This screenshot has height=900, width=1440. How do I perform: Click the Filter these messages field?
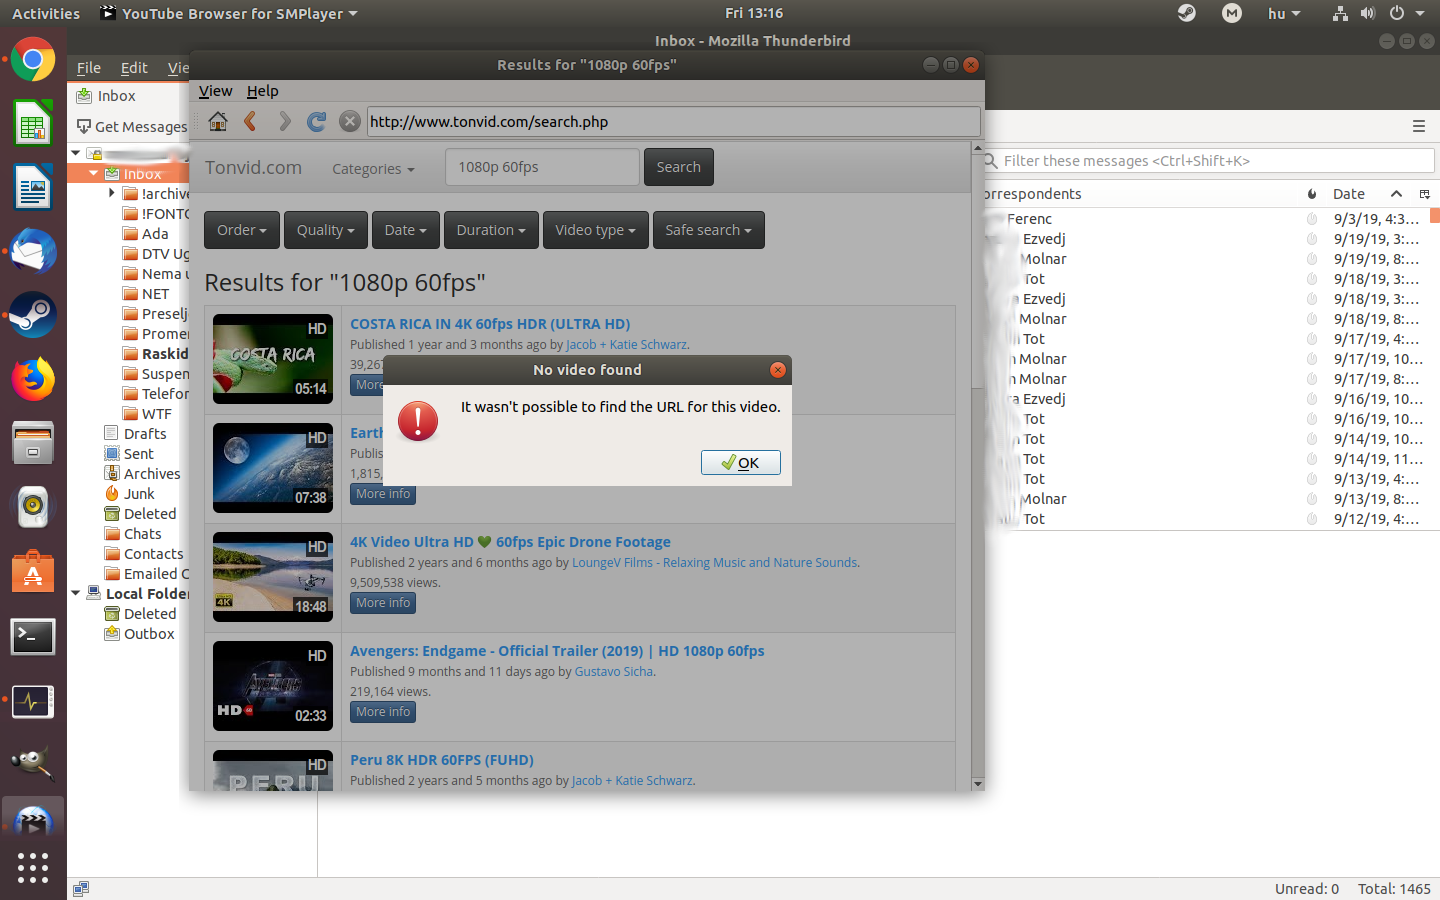point(1208,161)
